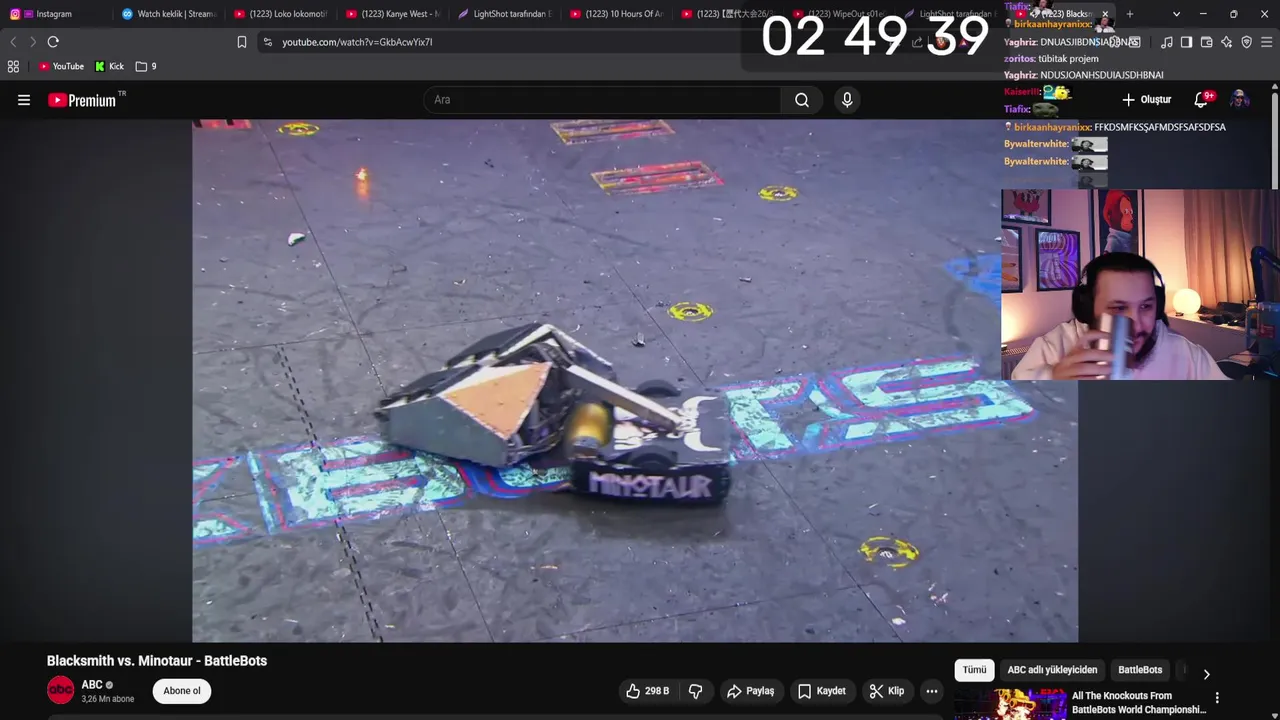The image size is (1280, 720).
Task: Select the ABC adlı yükleyiciden chip
Action: coord(1052,670)
